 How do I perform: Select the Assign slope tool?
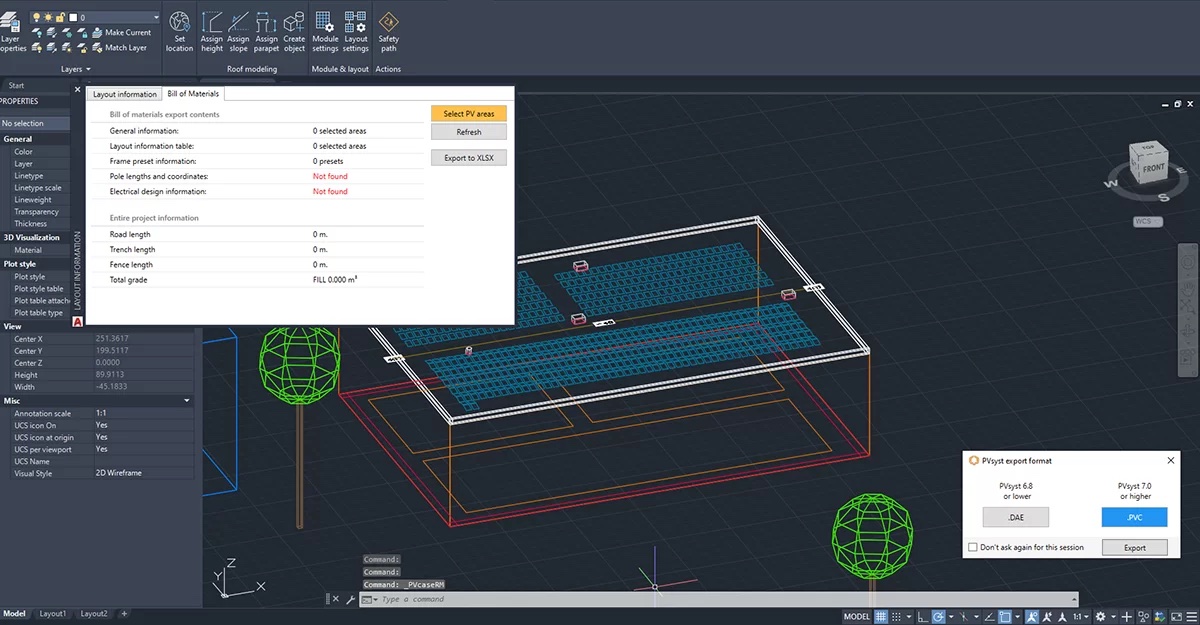[x=238, y=33]
